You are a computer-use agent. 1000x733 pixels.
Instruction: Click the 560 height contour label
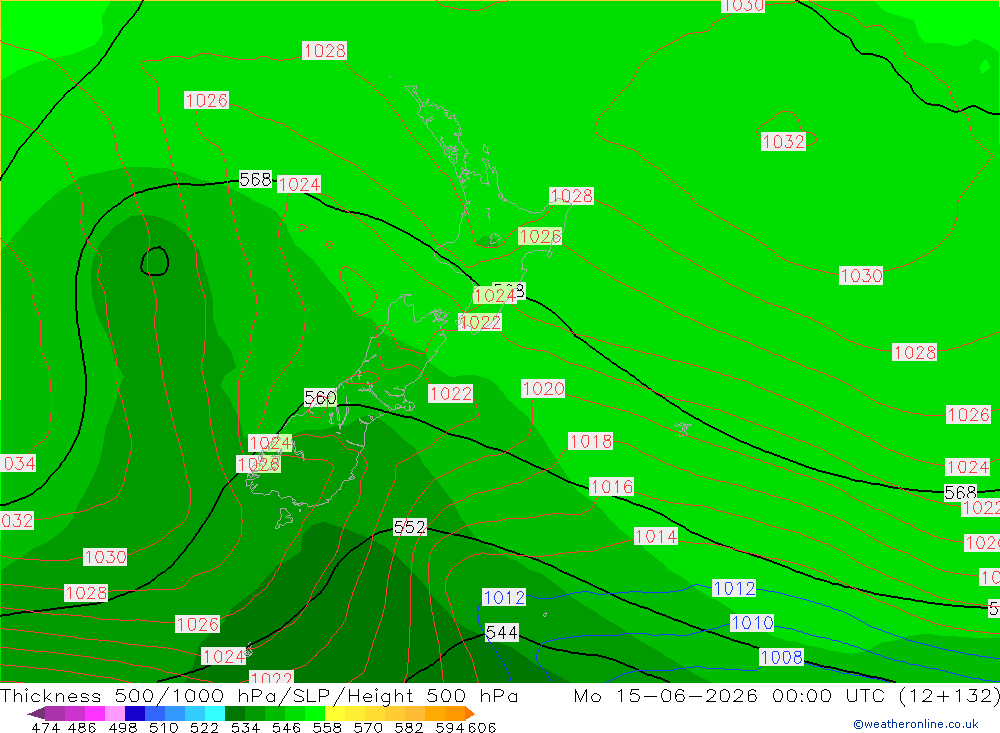click(x=320, y=398)
